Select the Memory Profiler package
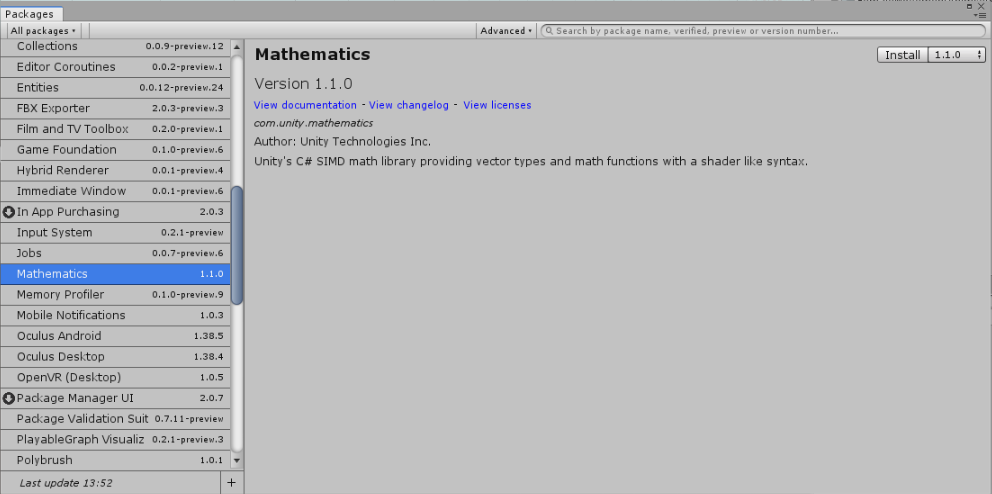The height and width of the screenshot is (494, 992). pyautogui.click(x=115, y=295)
